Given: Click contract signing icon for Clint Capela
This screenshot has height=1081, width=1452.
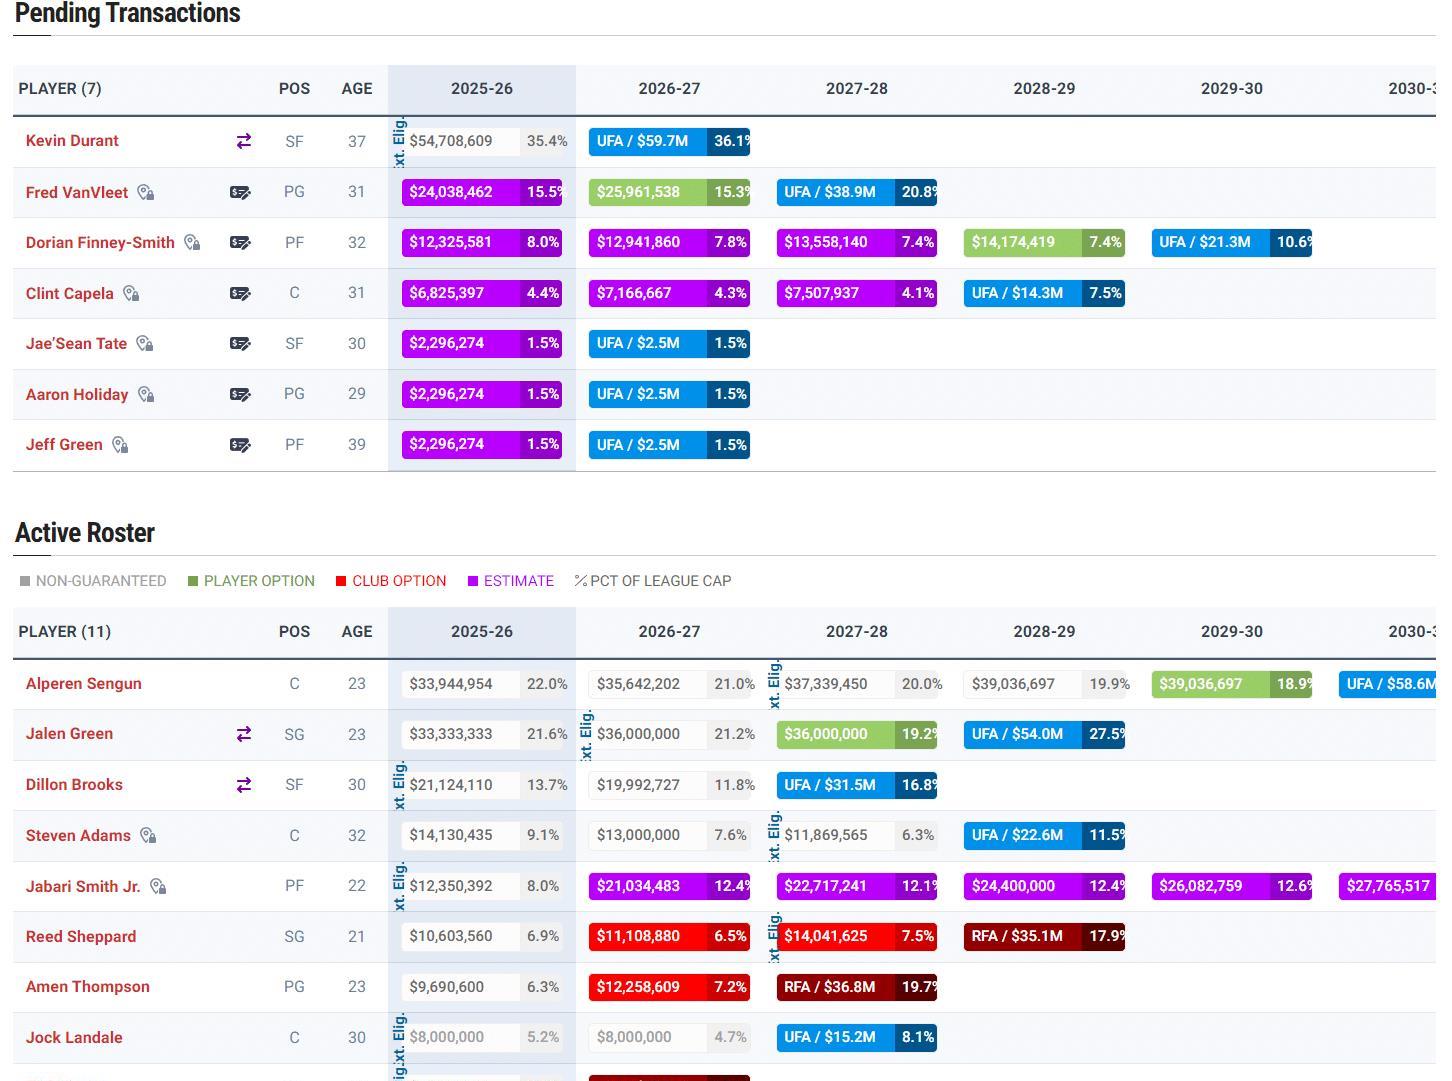Looking at the screenshot, I should click(x=240, y=293).
